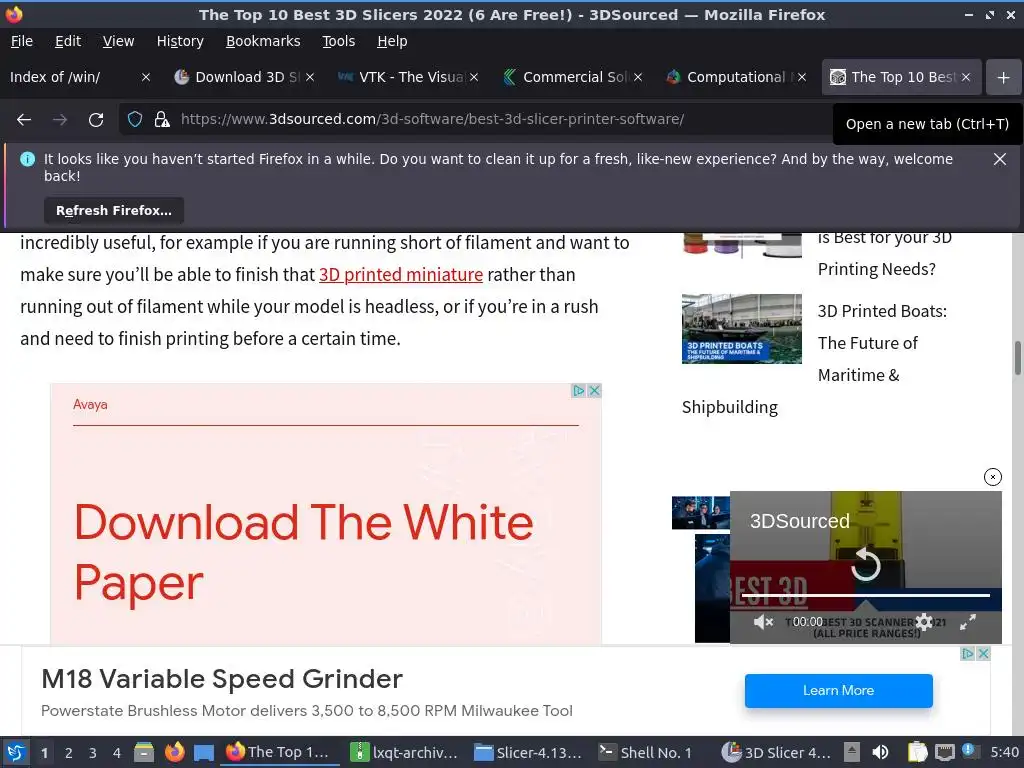Switch to Computational tab

tap(736, 77)
